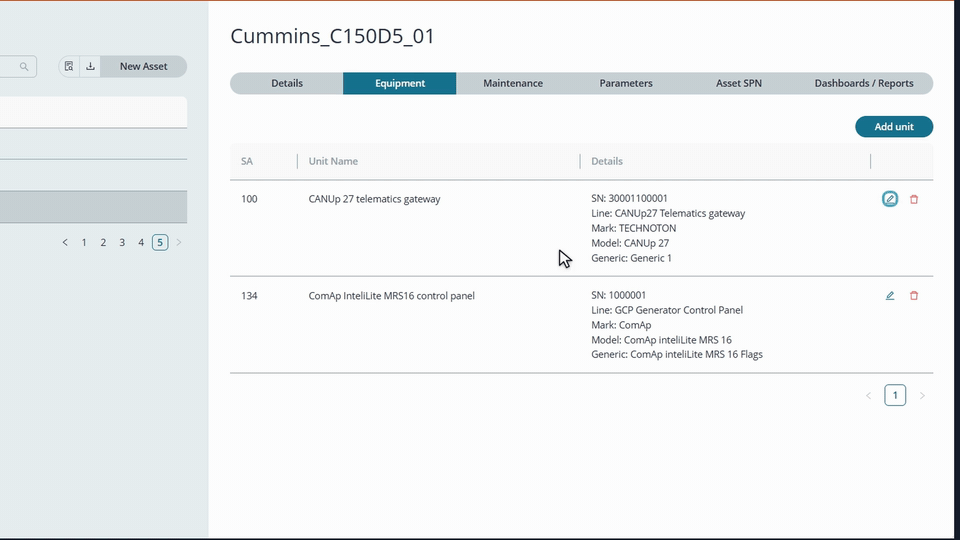Click the Unit Name column header
The height and width of the screenshot is (540, 960).
(333, 161)
